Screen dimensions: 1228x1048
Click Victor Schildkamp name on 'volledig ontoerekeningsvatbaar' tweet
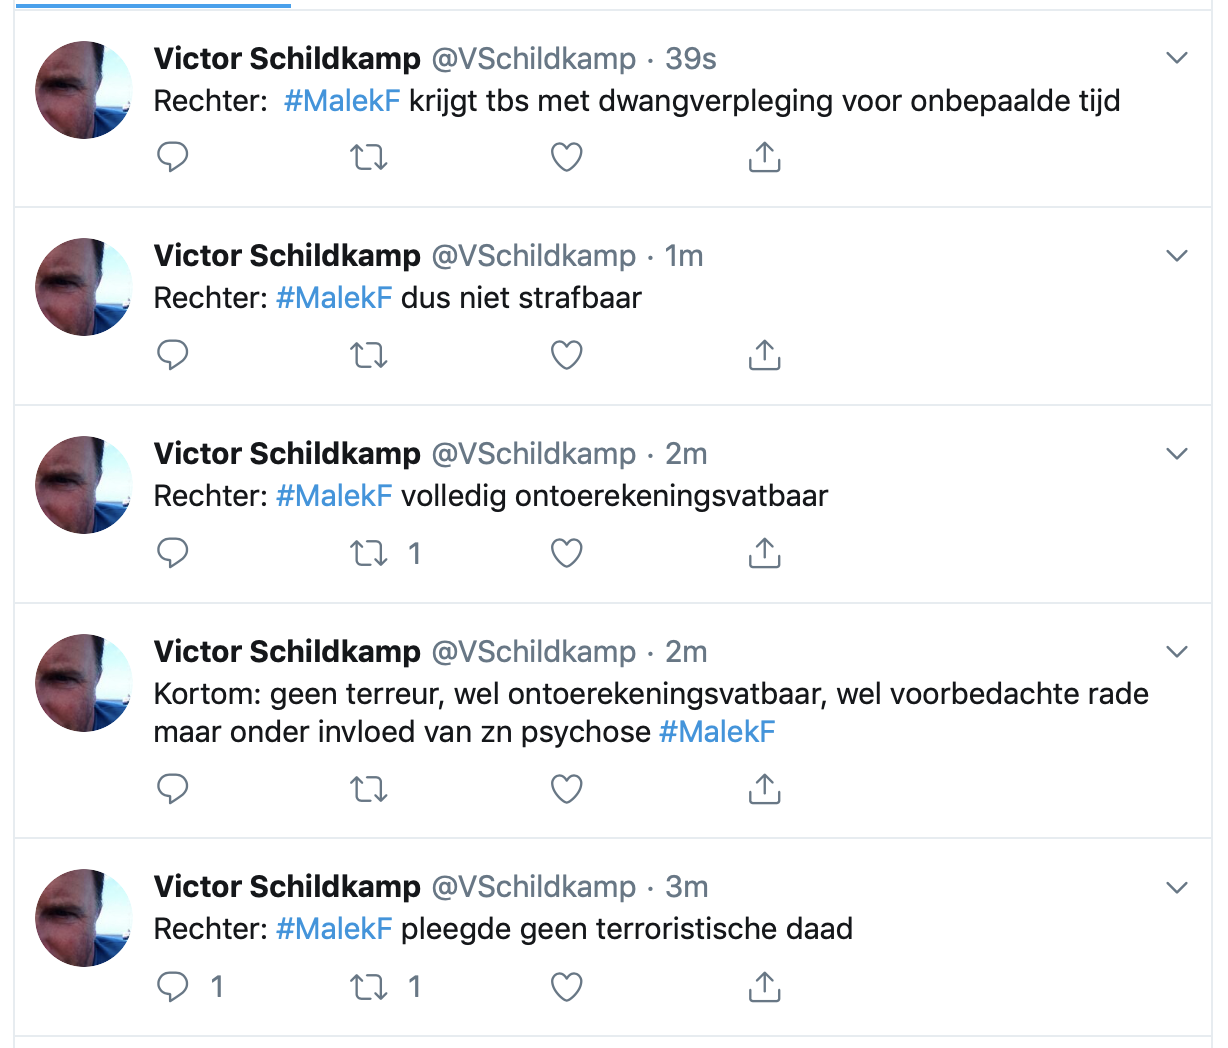(x=287, y=454)
